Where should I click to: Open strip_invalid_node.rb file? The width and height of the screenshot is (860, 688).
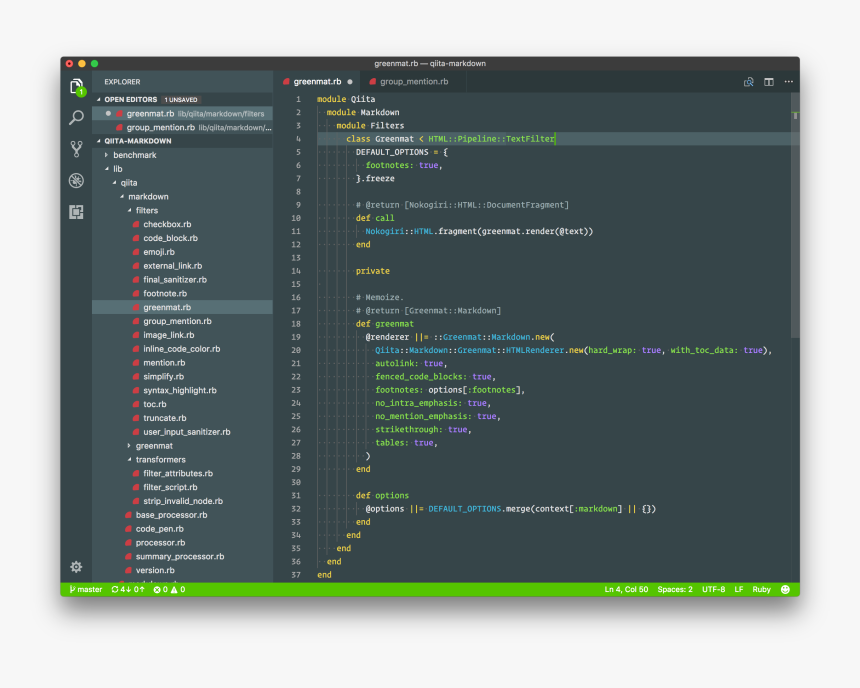tap(183, 501)
